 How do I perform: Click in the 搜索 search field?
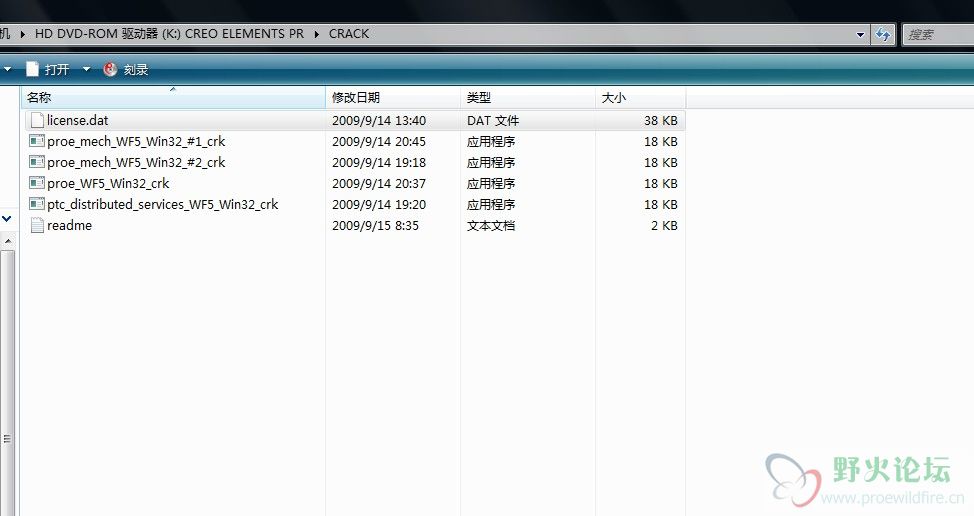938,35
